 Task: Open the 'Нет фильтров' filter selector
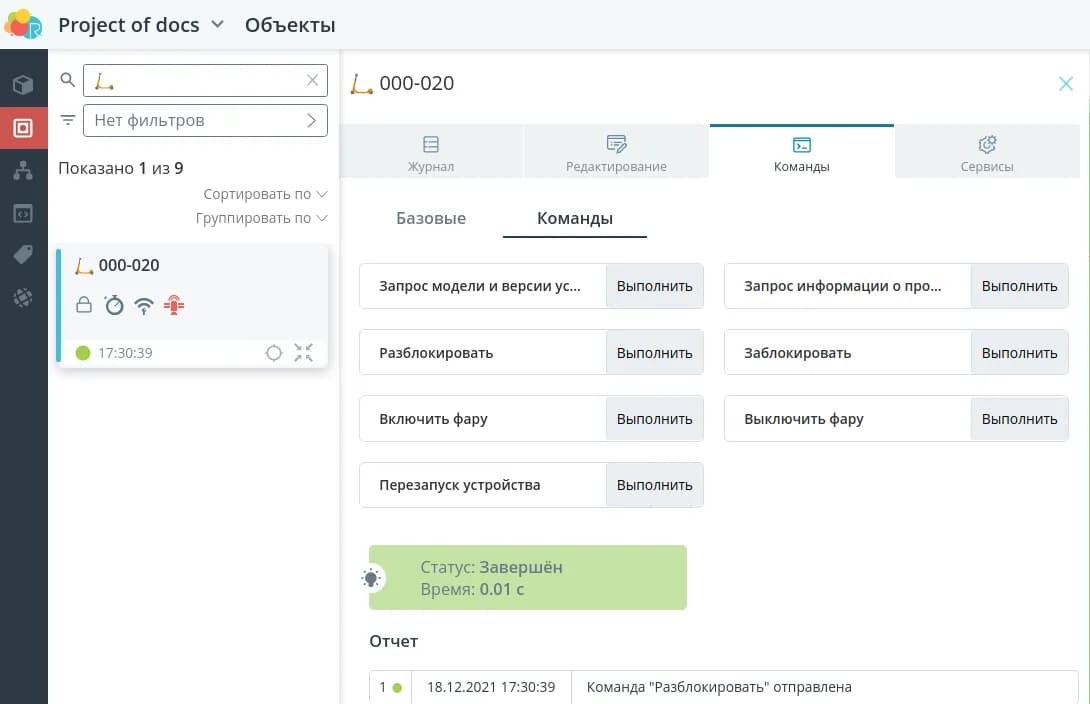pyautogui.click(x=205, y=120)
